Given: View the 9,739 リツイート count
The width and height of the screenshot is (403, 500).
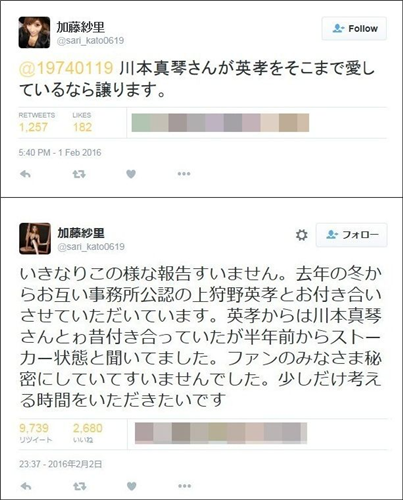Looking at the screenshot, I should click(x=34, y=428).
